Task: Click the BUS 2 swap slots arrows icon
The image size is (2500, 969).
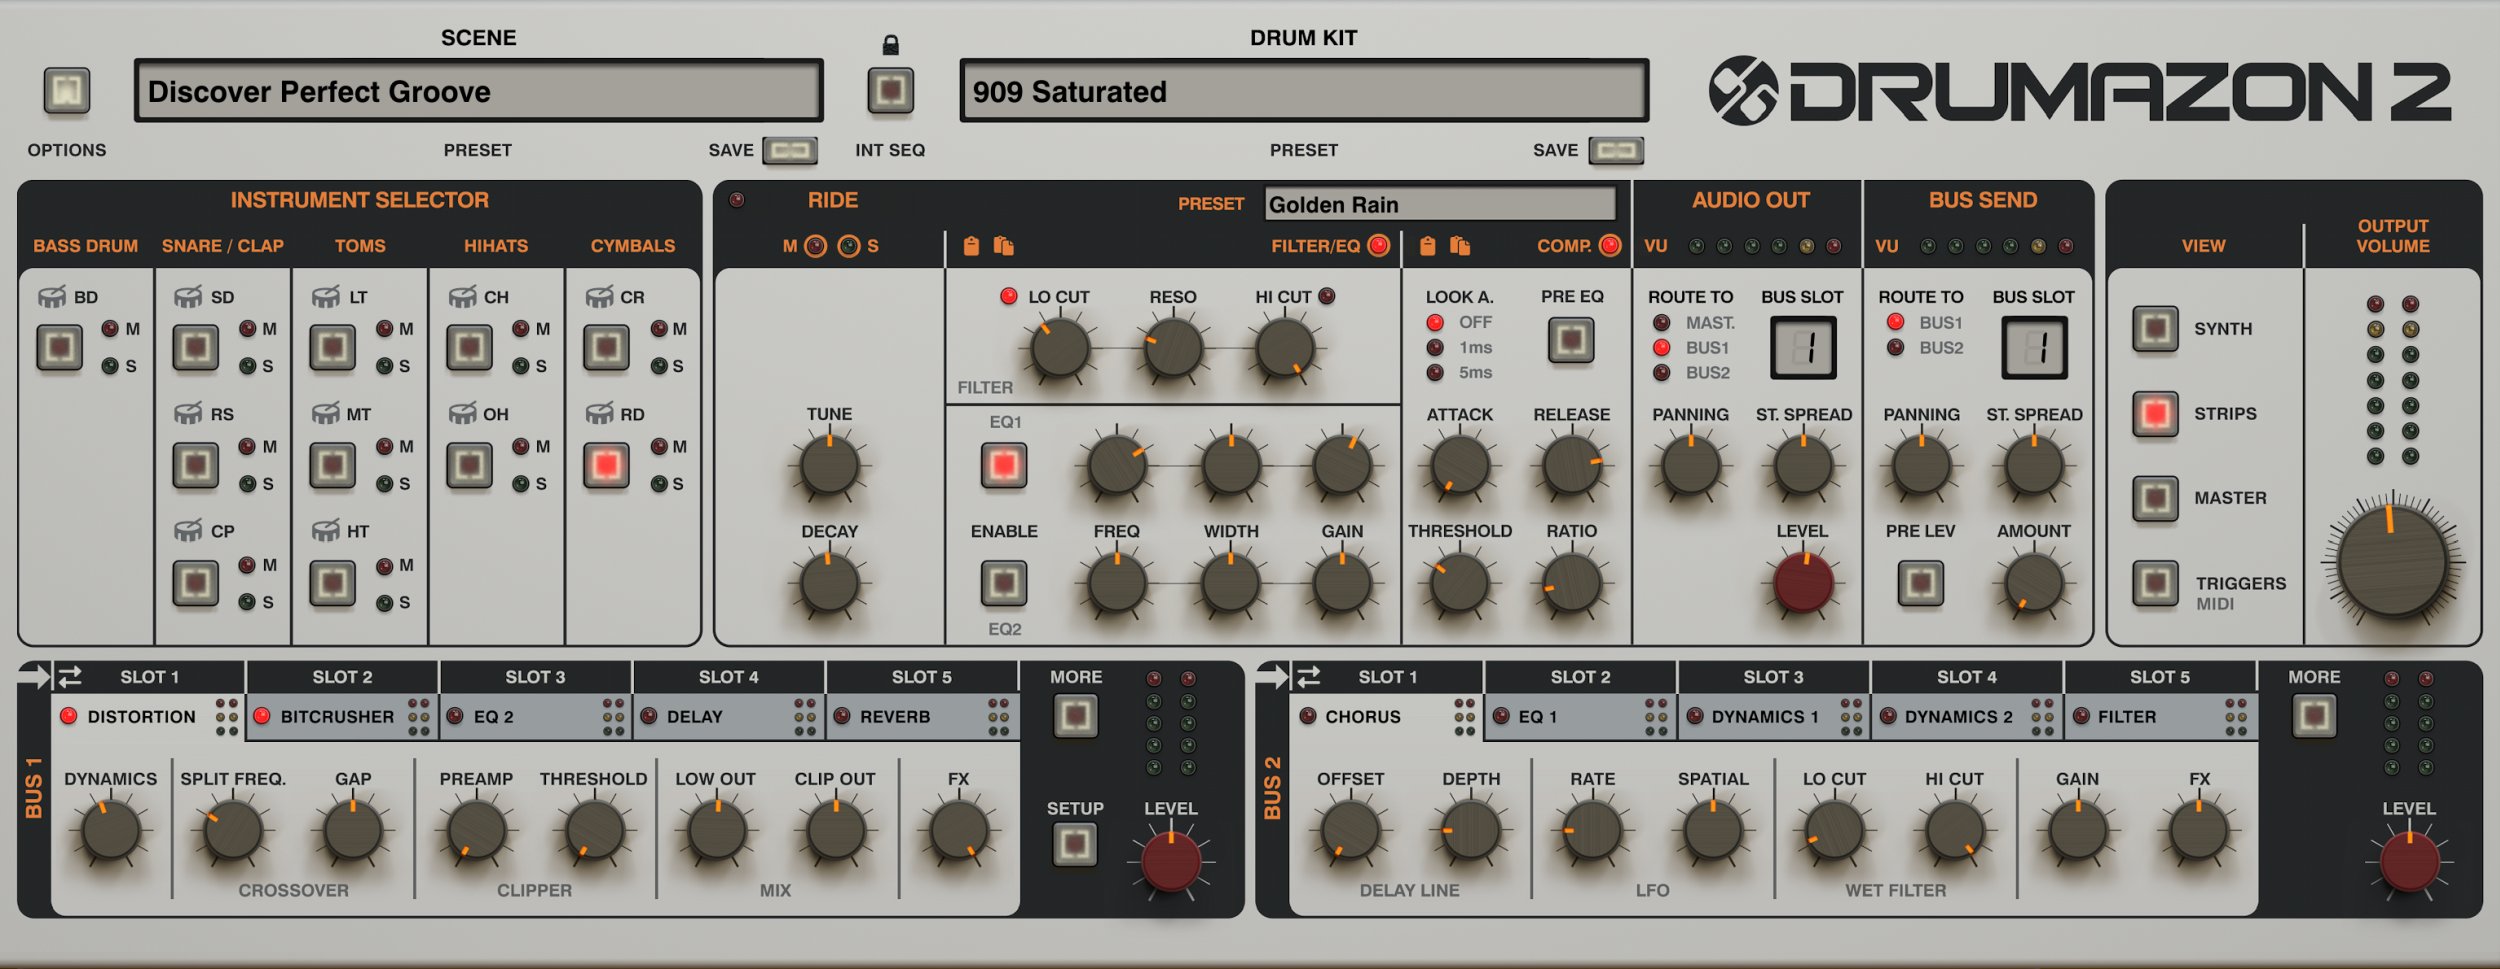Action: [1308, 677]
